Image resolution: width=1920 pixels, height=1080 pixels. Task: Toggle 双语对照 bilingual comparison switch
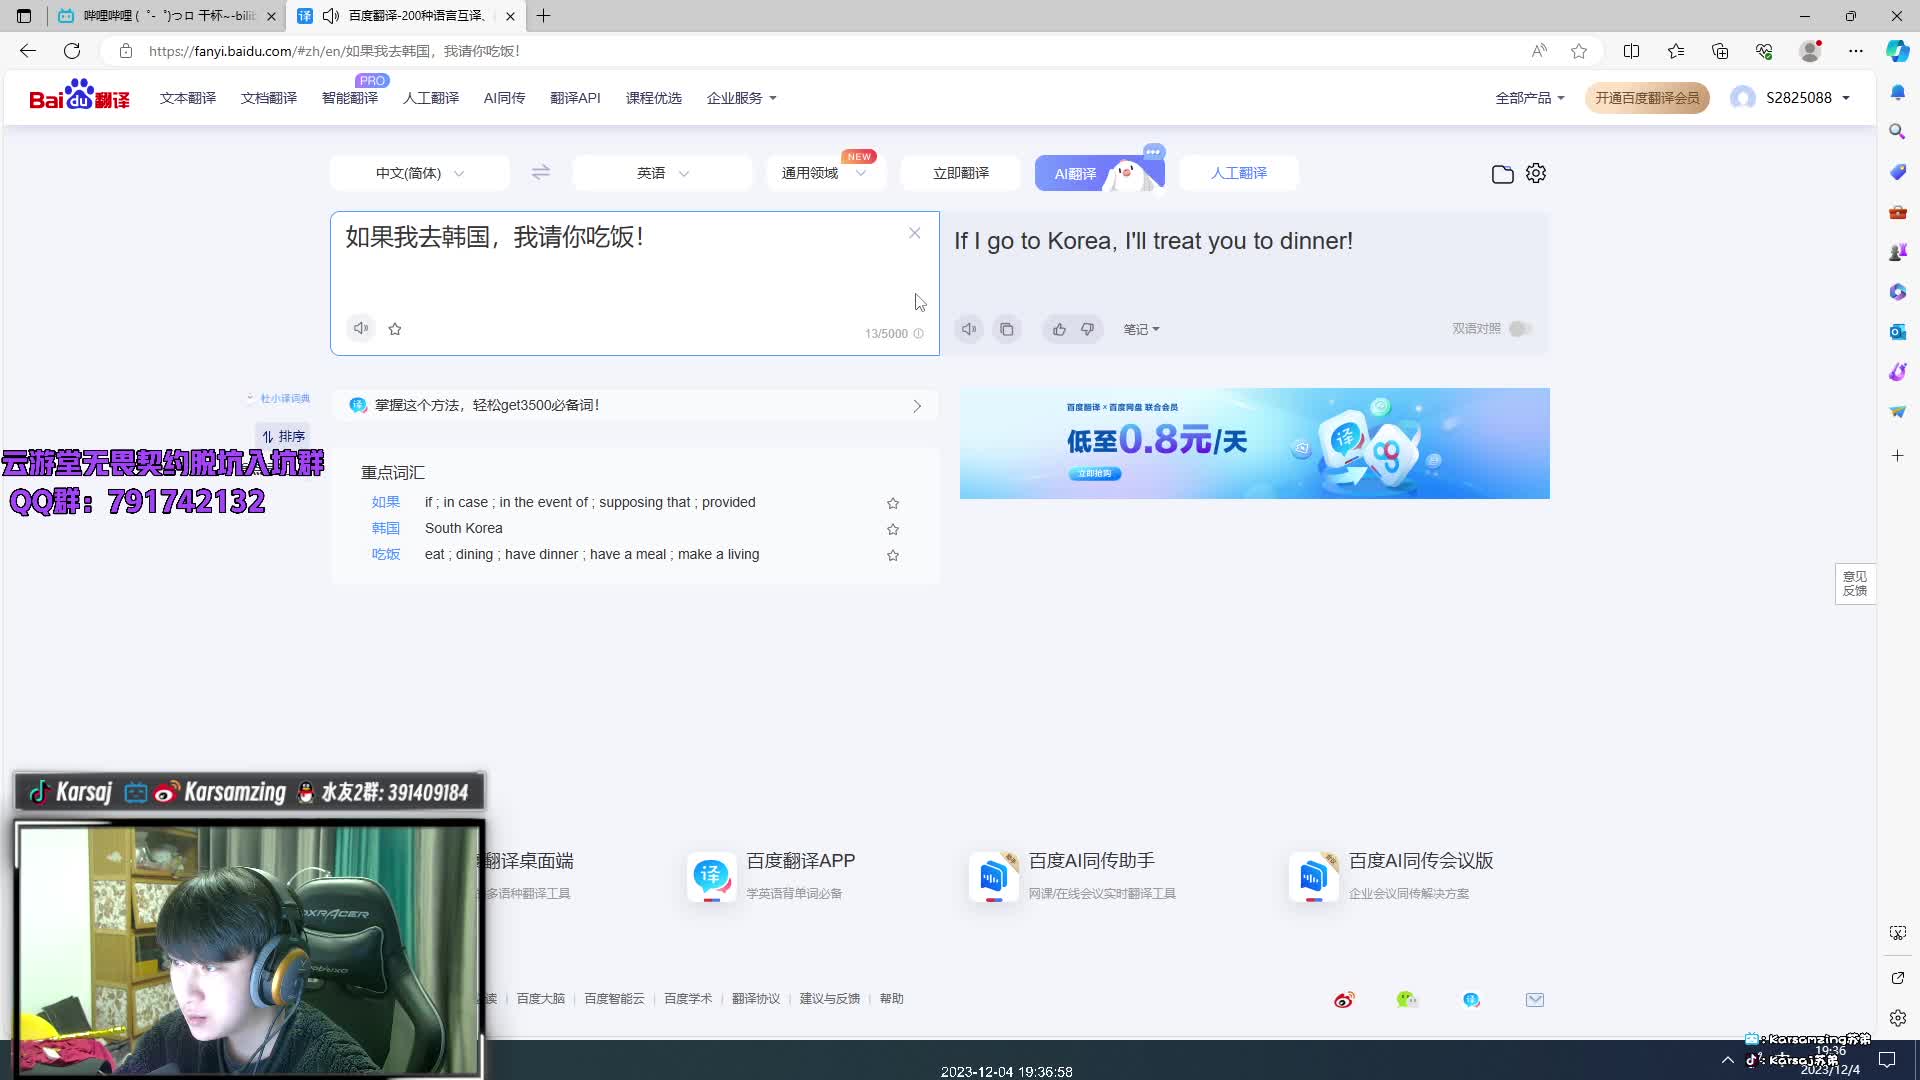(x=1520, y=329)
